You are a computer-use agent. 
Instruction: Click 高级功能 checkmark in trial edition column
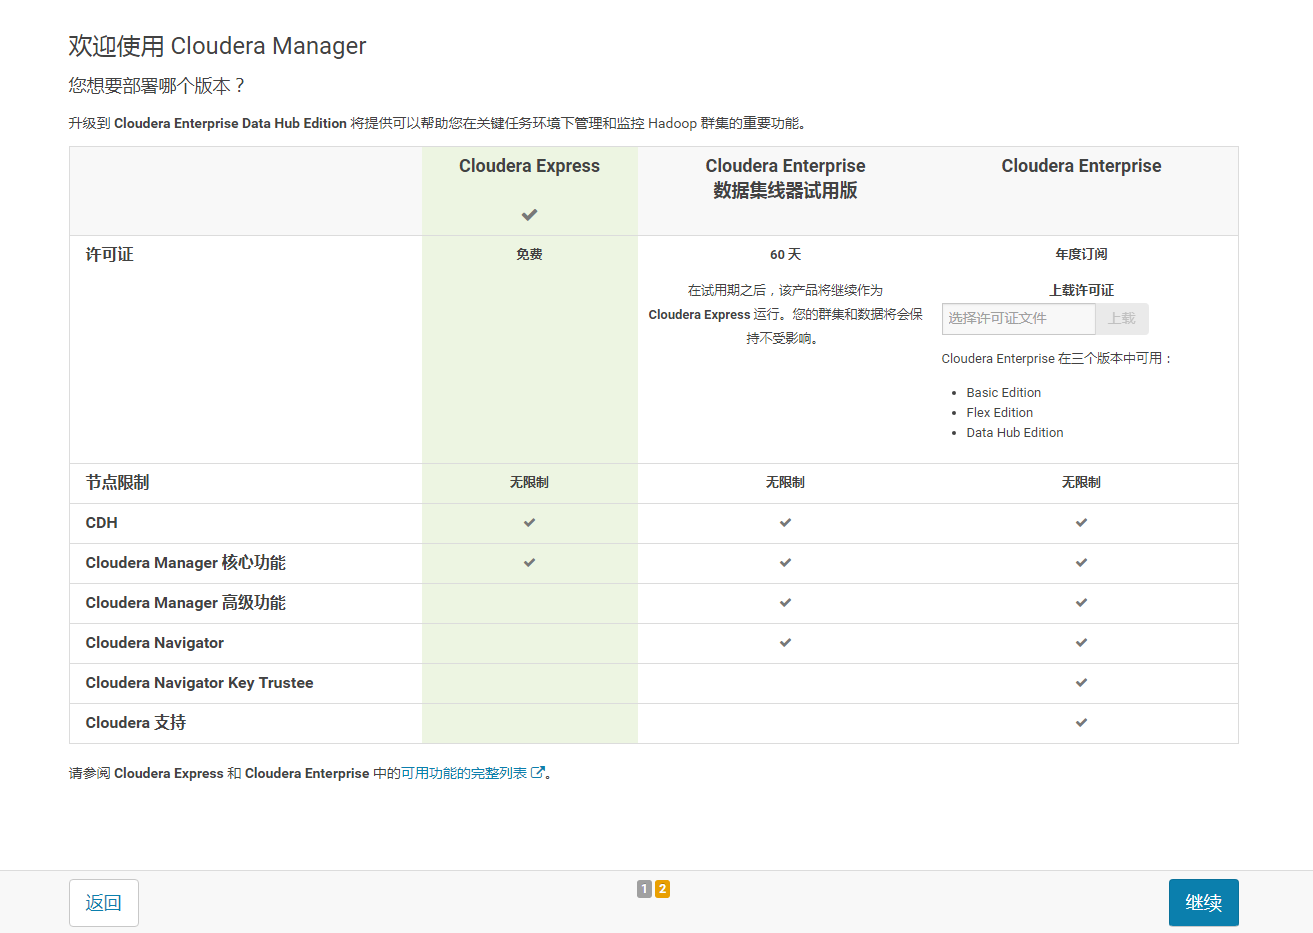[785, 603]
